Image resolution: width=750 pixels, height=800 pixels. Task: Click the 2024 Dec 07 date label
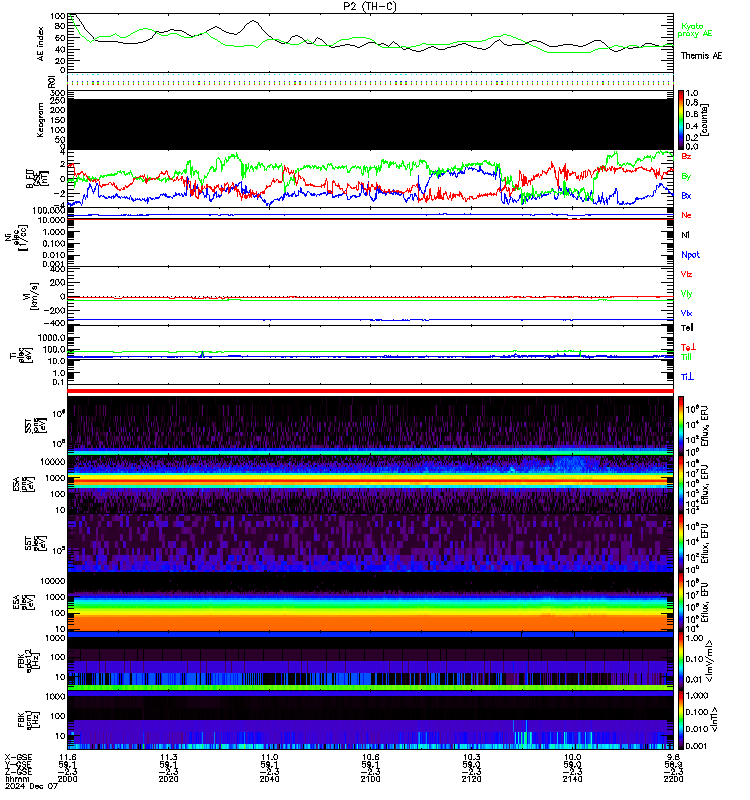click(32, 786)
